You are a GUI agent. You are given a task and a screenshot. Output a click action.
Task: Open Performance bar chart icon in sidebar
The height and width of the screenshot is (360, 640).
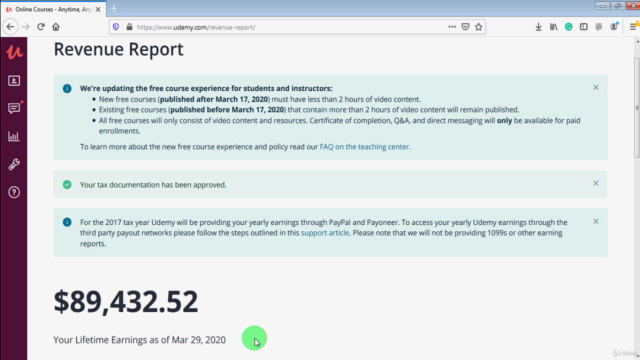[x=14, y=136]
